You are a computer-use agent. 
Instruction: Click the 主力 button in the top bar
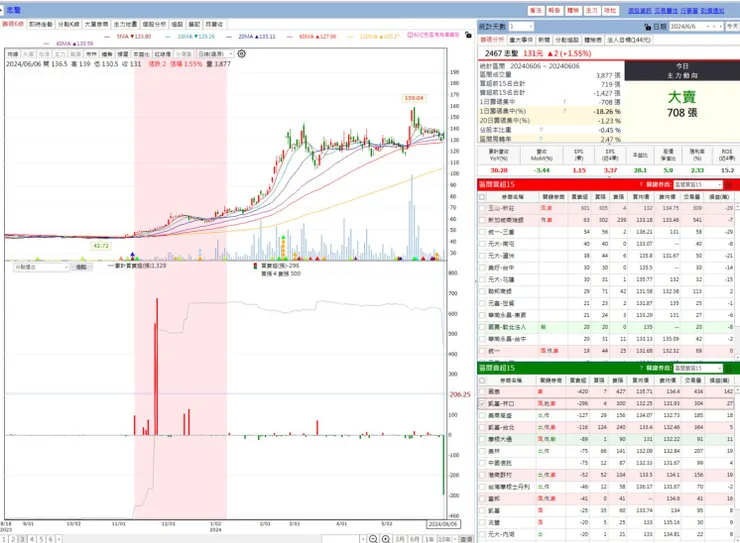592,10
